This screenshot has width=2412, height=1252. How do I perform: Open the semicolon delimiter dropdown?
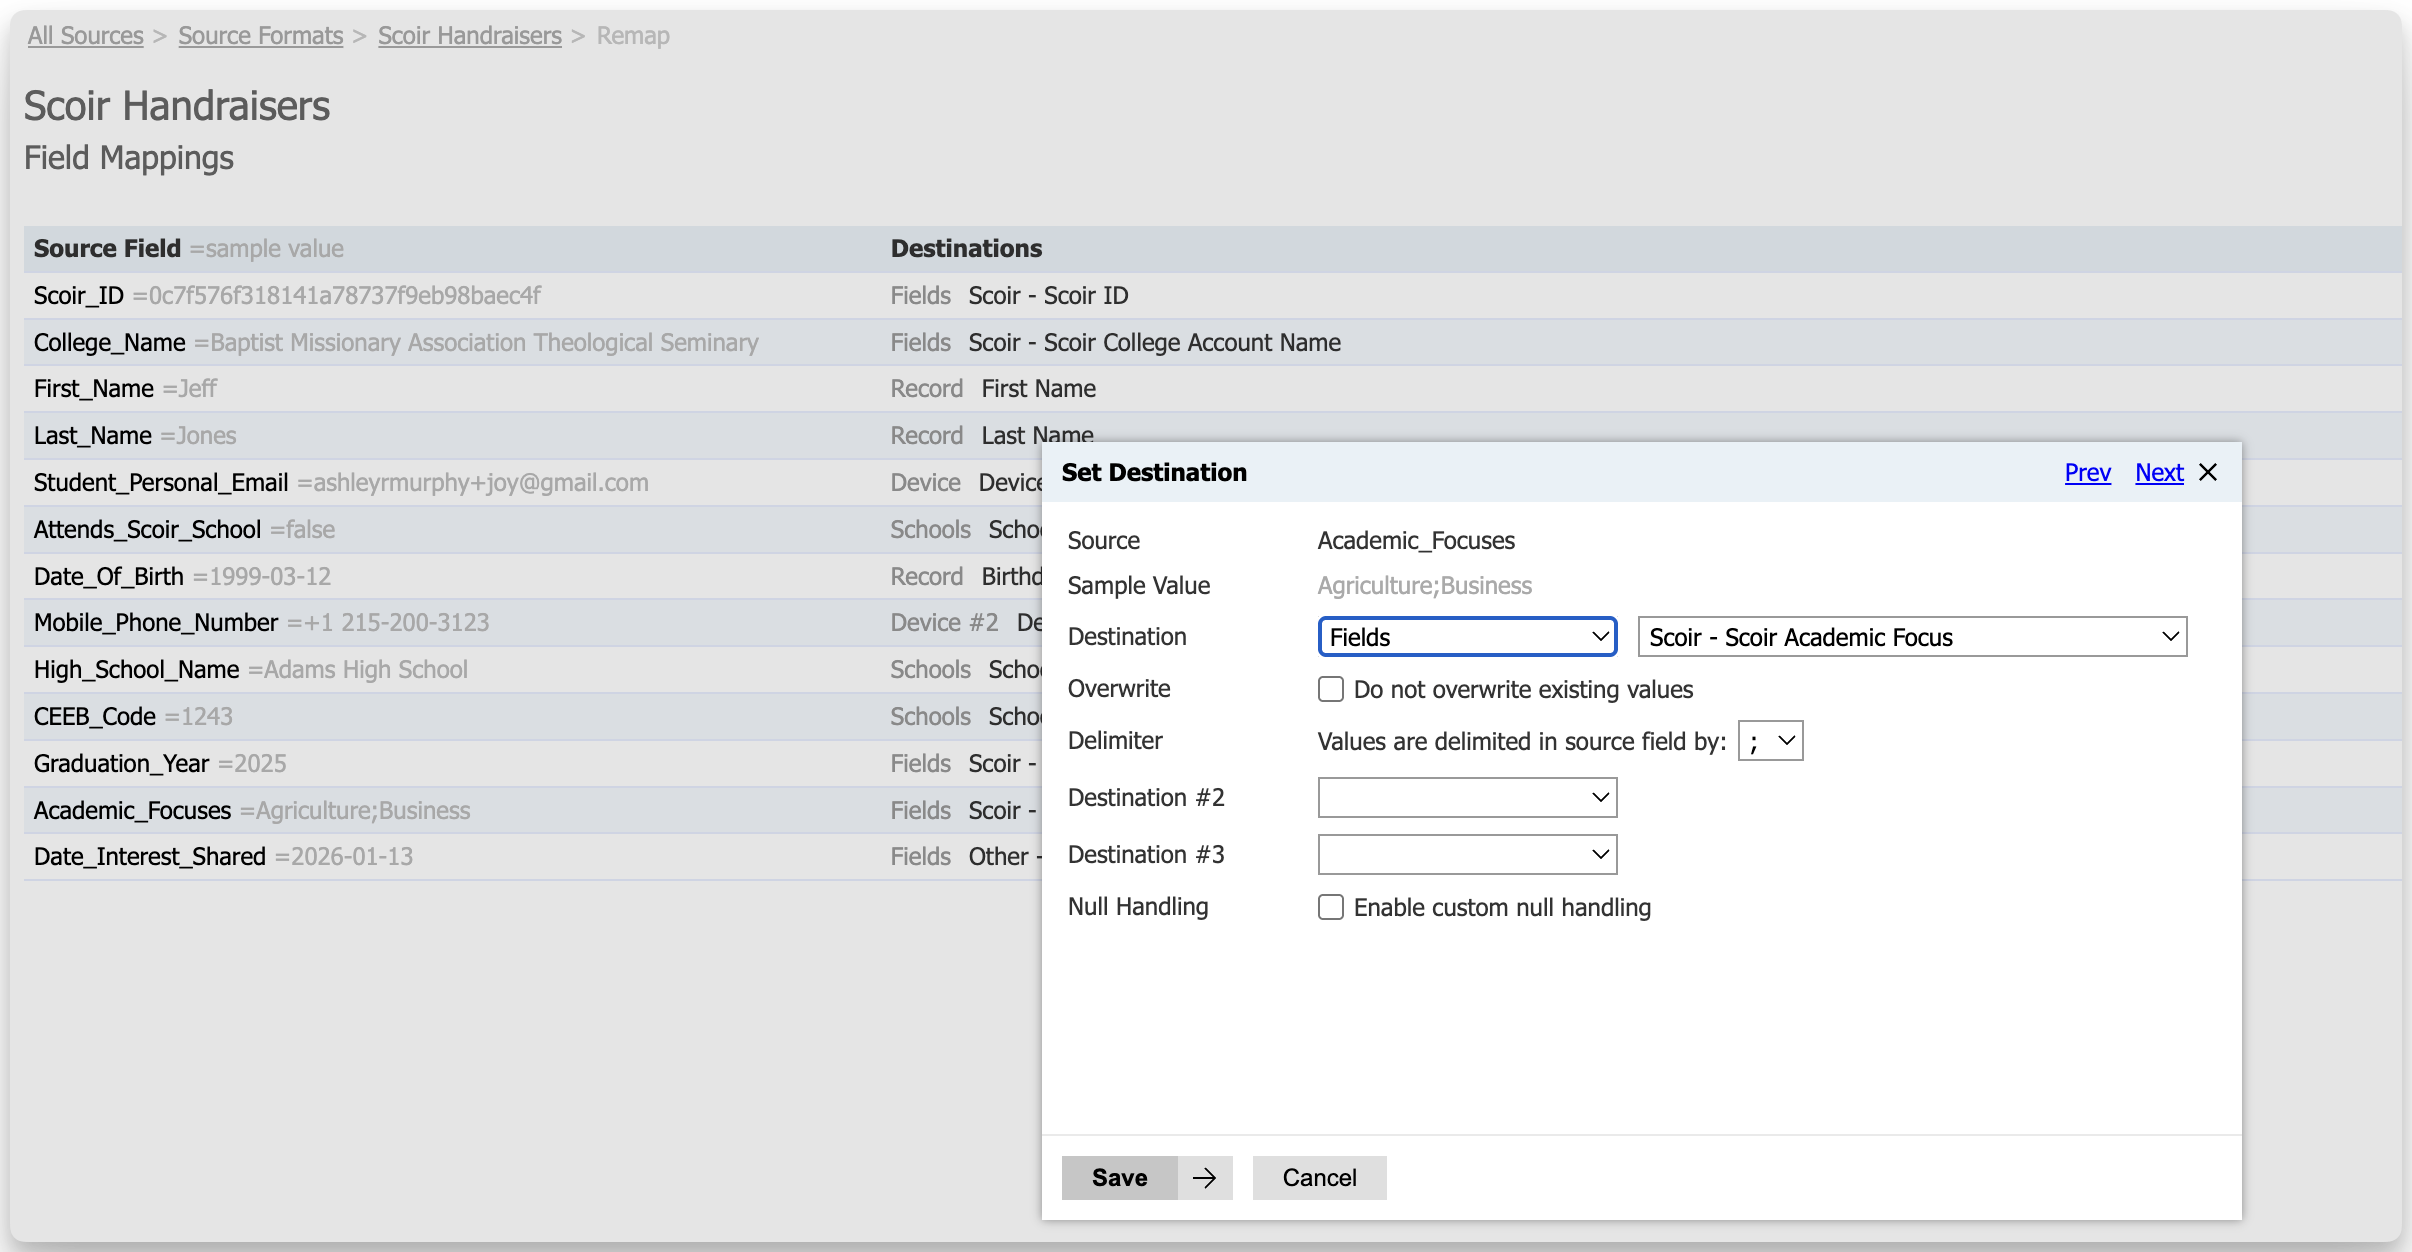(x=1770, y=741)
